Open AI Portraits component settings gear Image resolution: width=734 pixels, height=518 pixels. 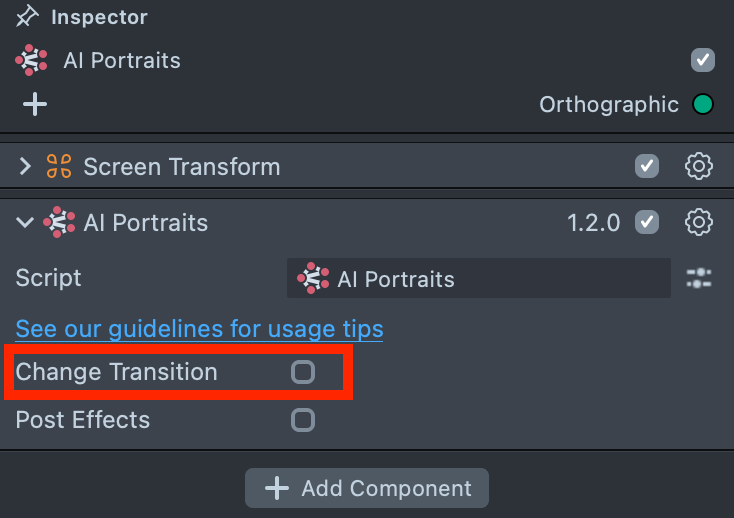point(698,222)
